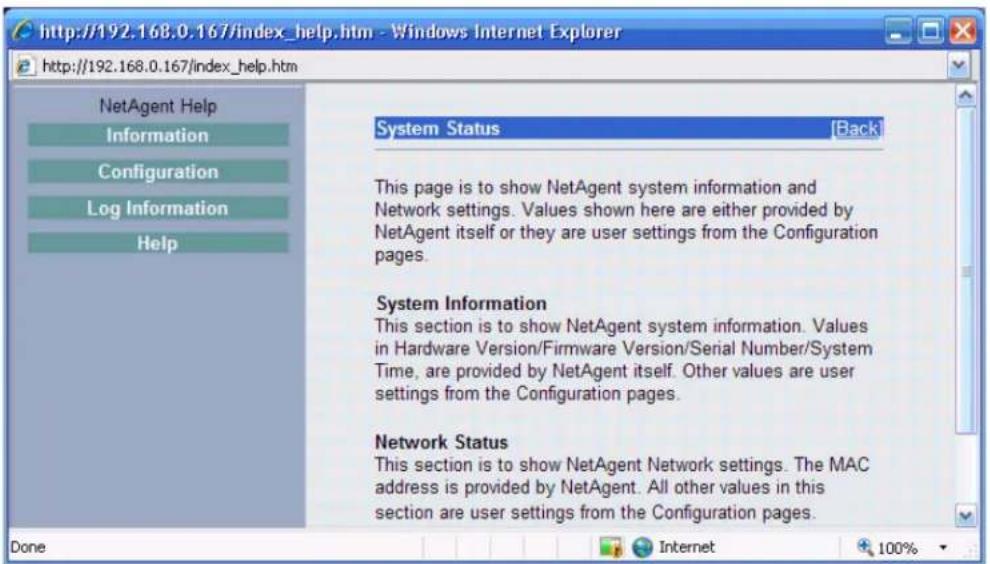990x564 pixels.
Task: Click the scrollbar up arrow
Action: (965, 97)
